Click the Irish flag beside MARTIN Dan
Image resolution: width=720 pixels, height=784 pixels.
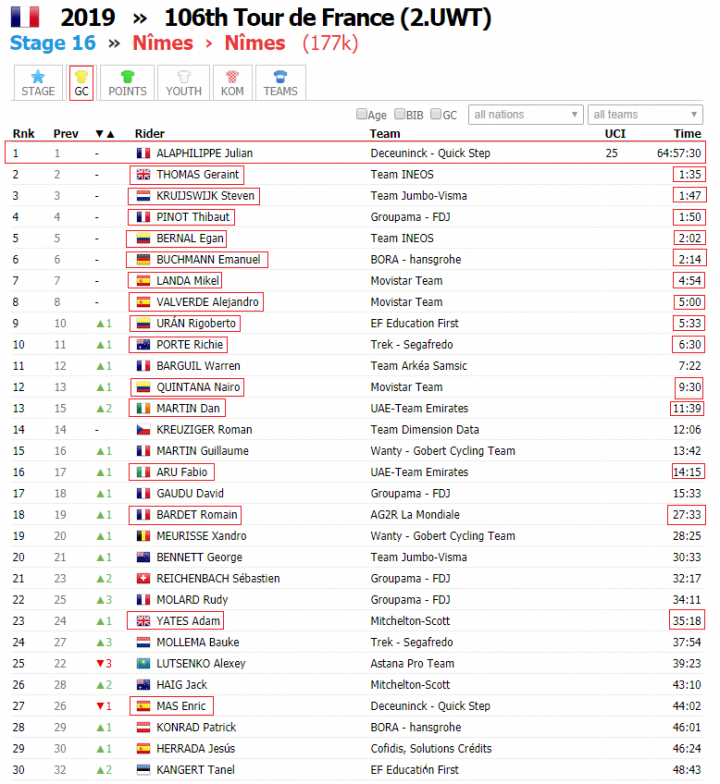tap(144, 408)
